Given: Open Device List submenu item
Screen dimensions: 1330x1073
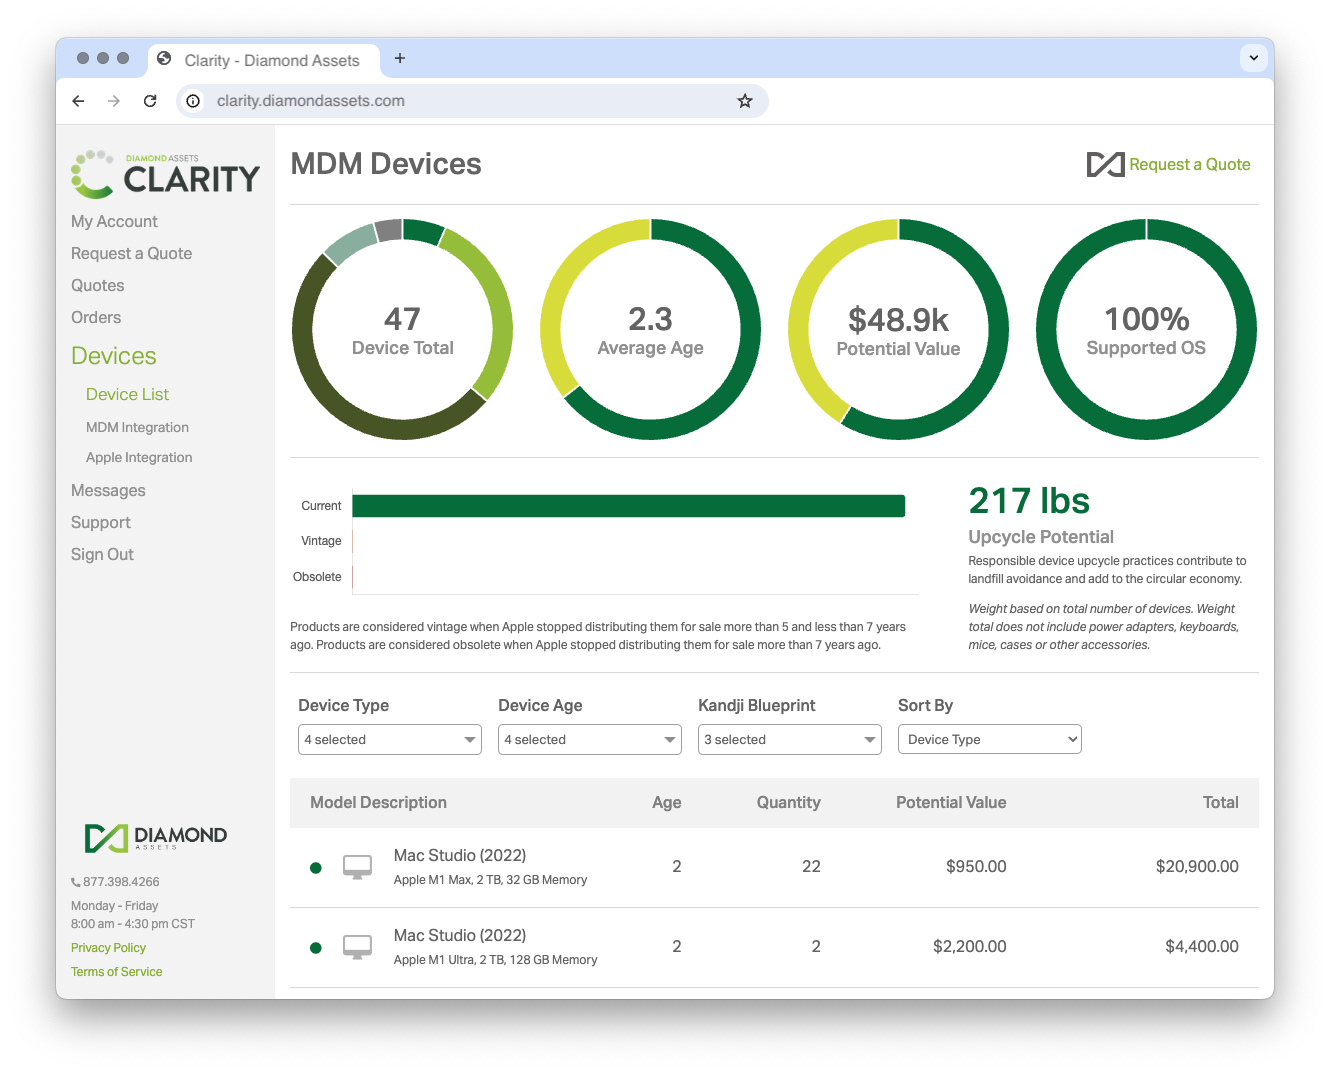Looking at the screenshot, I should click(127, 395).
